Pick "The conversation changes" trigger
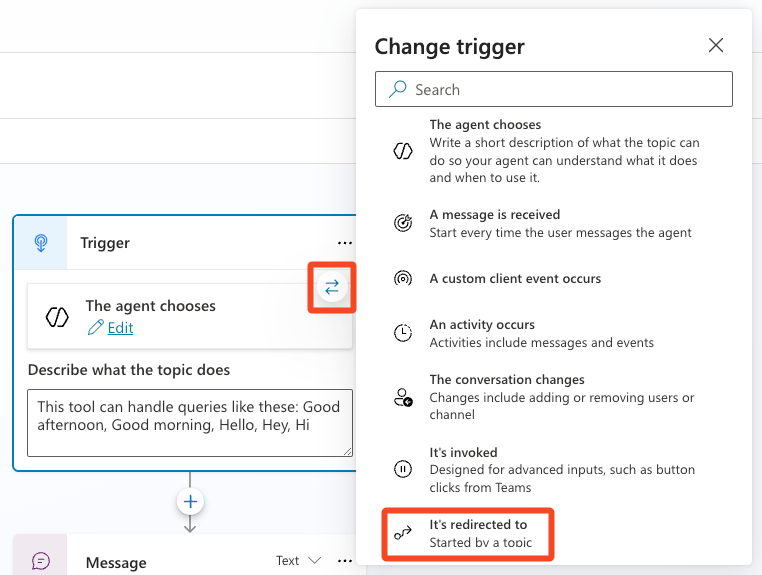 [x=563, y=396]
